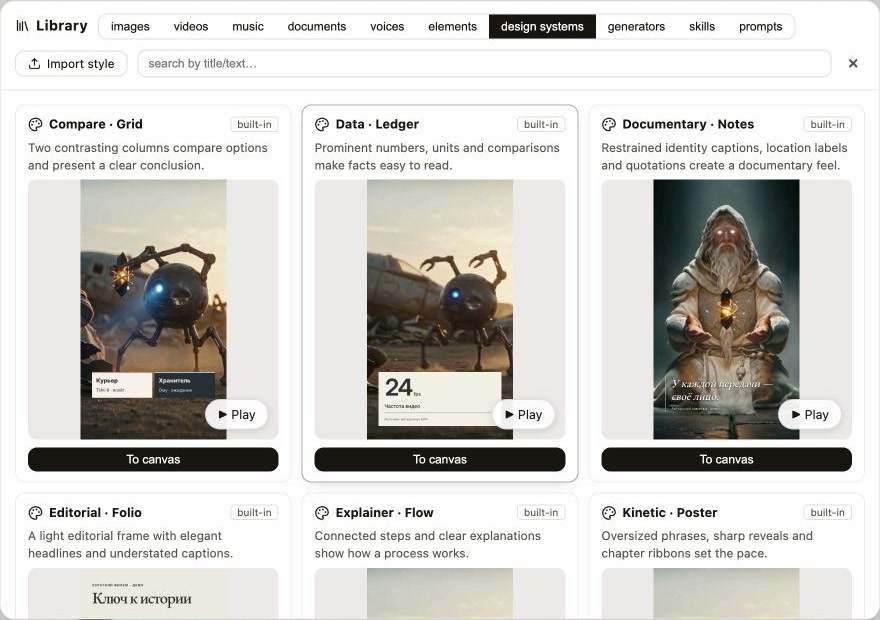Viewport: 880px width, 620px height.
Task: Click the 'Prominent numbers, units and comparisons' description
Action: coord(437,157)
